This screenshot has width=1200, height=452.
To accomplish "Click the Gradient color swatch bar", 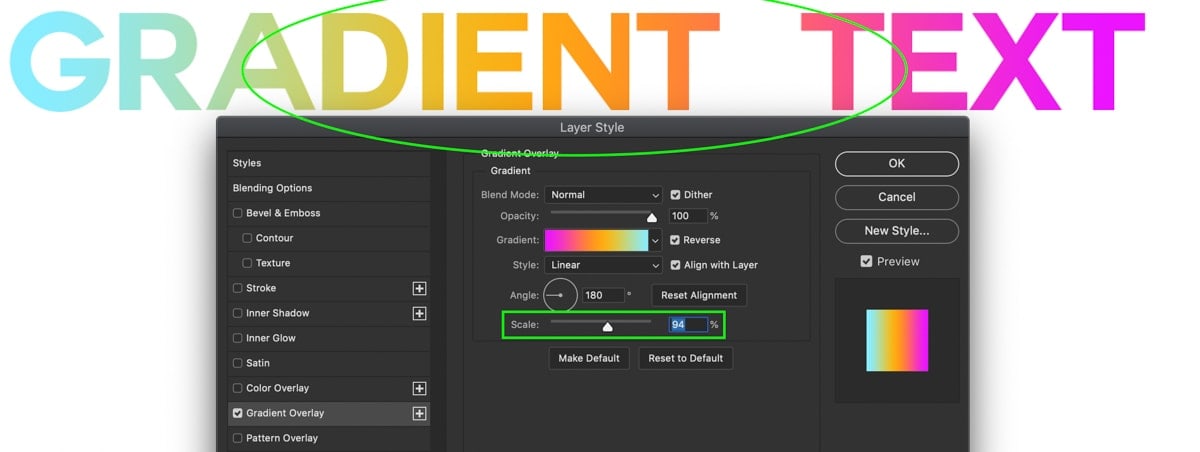I will pyautogui.click(x=596, y=240).
